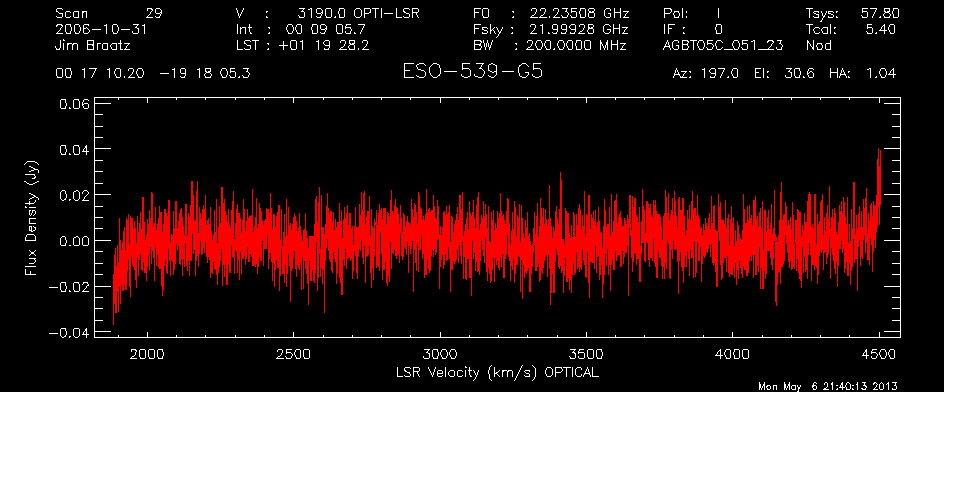This screenshot has width=962, height=490.
Task: Click the 0.02 y-axis tick label
Action: (74, 195)
